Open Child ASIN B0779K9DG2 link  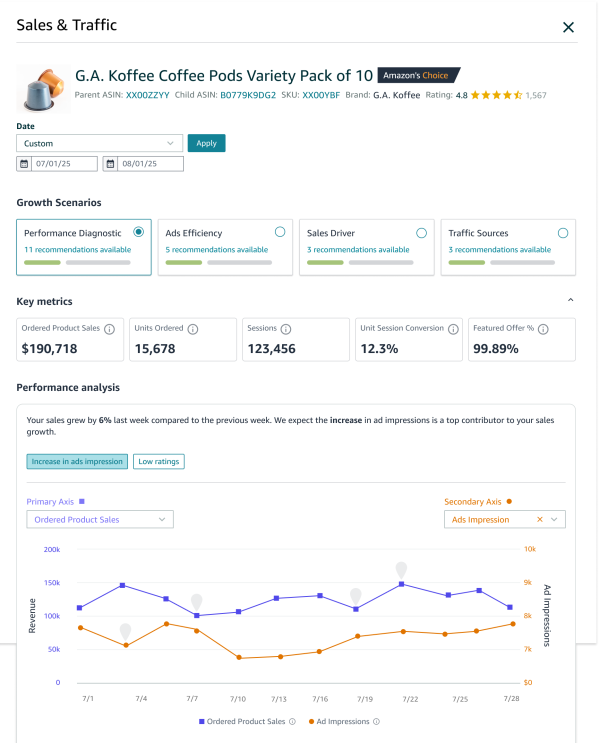tap(248, 95)
